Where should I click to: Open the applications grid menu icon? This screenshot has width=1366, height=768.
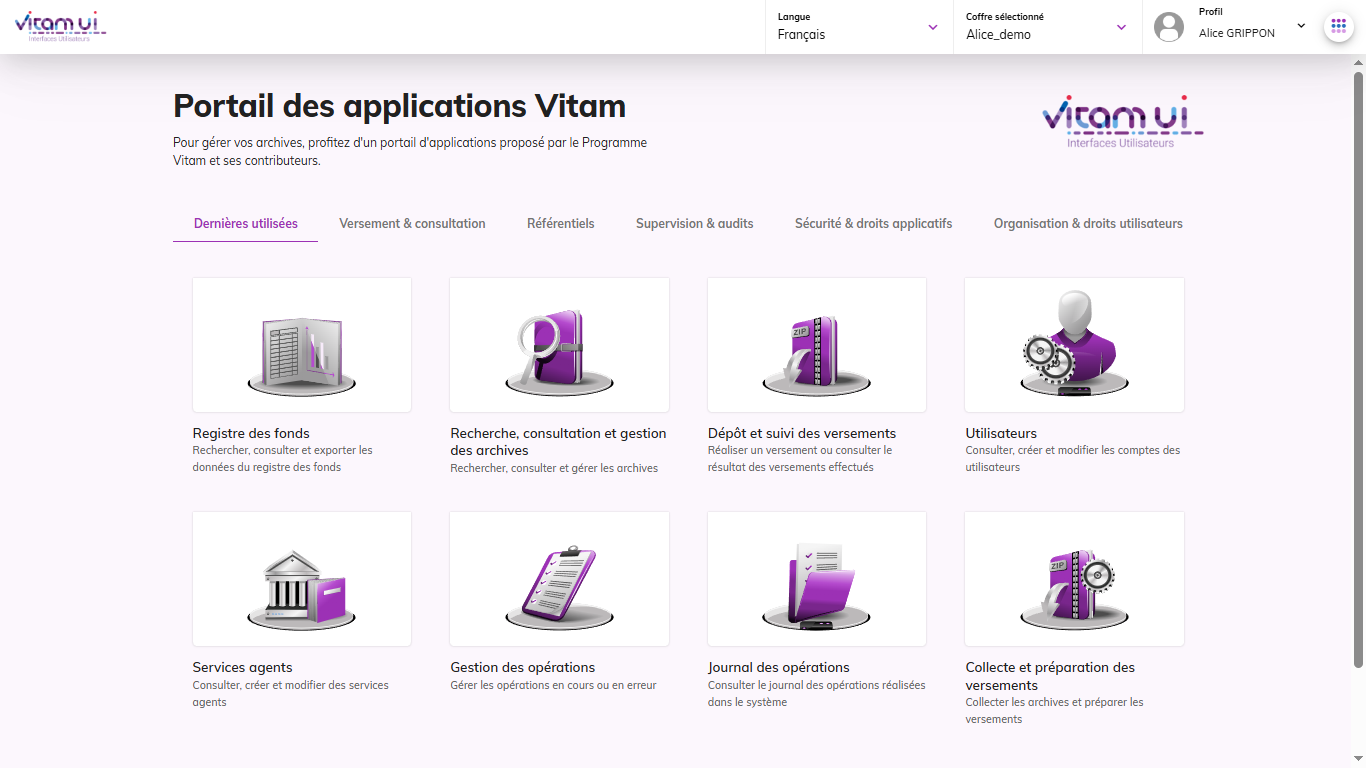click(x=1338, y=27)
